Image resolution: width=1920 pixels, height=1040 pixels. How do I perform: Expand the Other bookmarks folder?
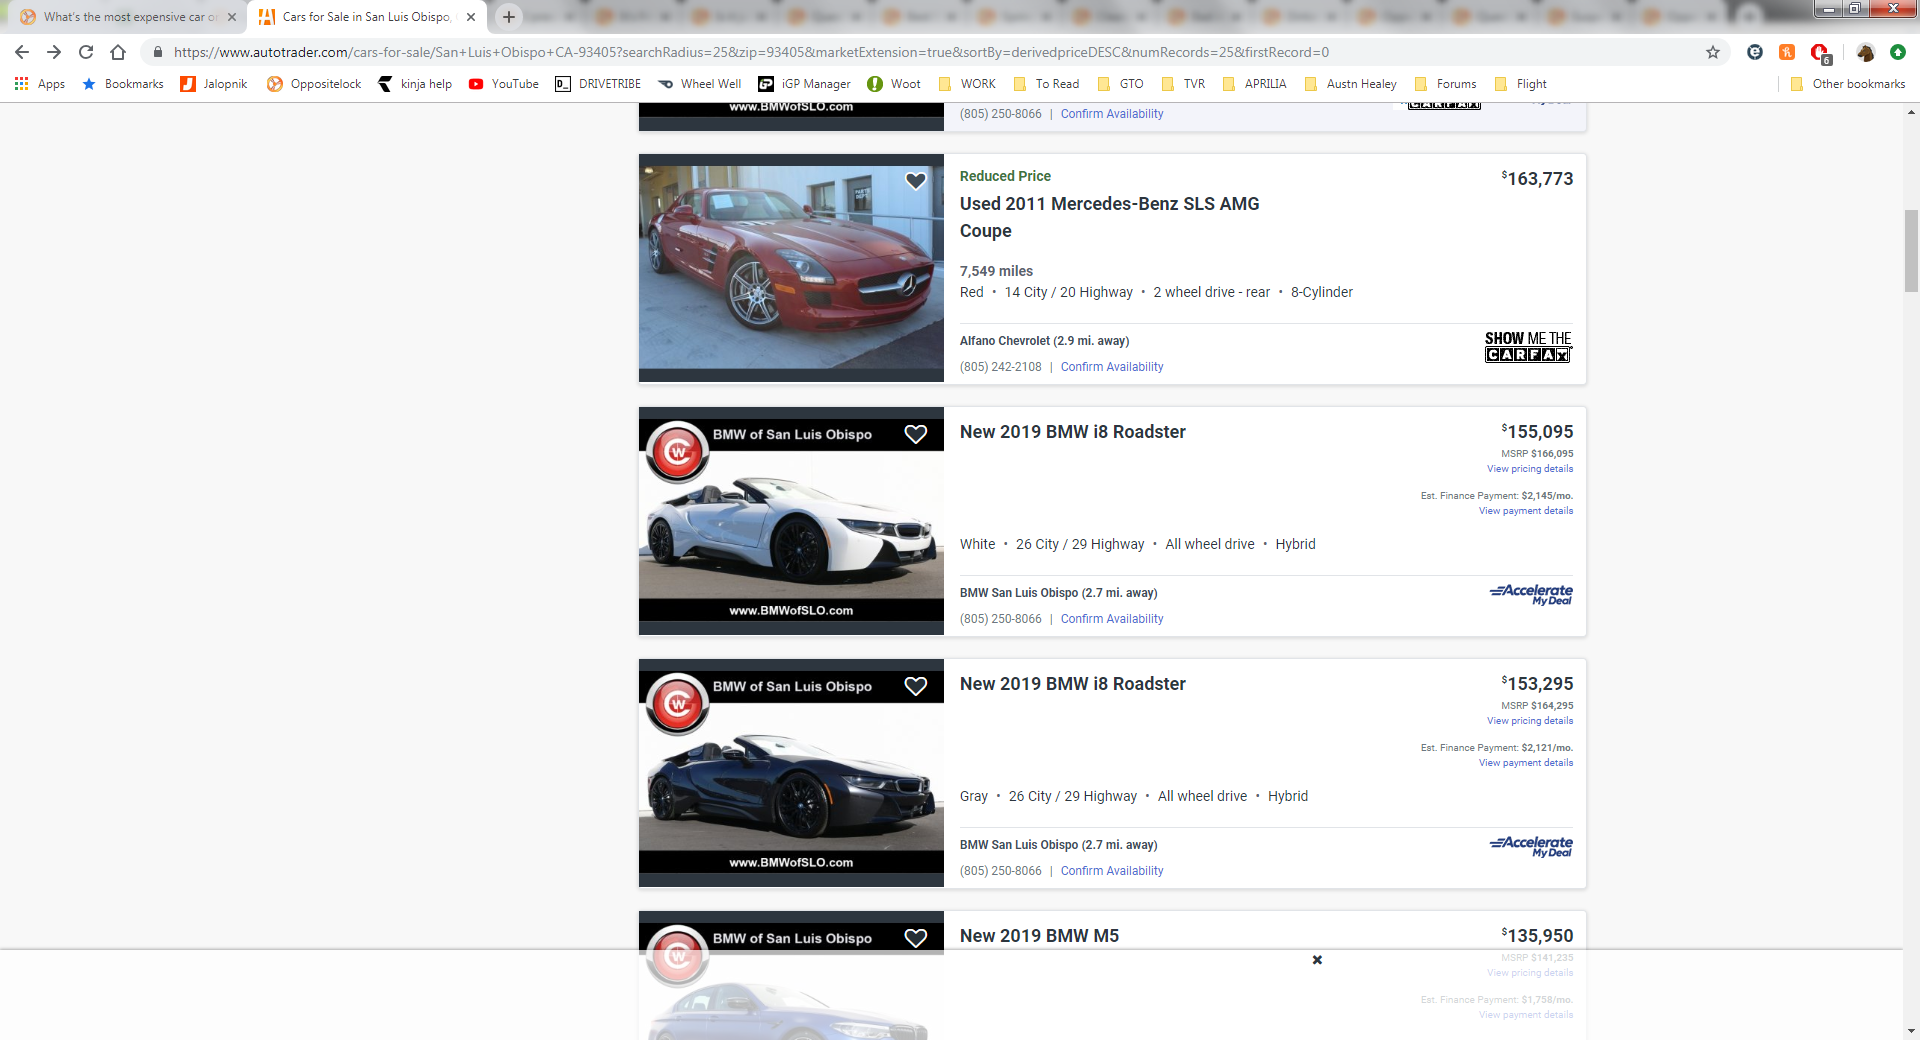1848,84
